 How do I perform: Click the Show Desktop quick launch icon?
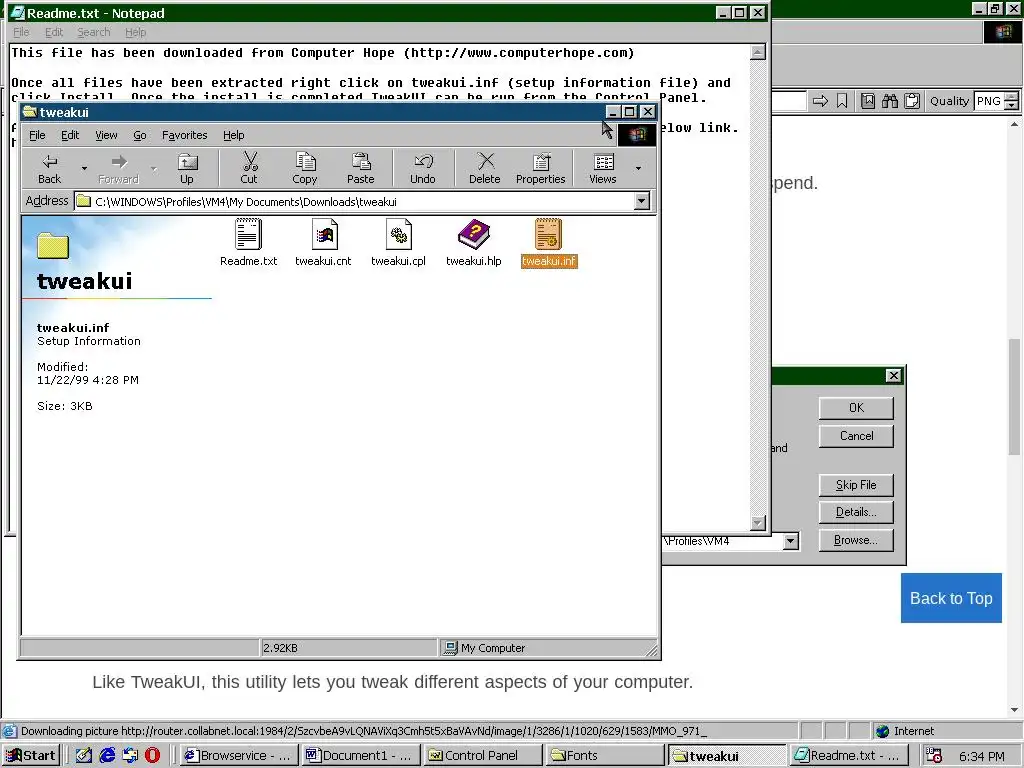pos(84,756)
